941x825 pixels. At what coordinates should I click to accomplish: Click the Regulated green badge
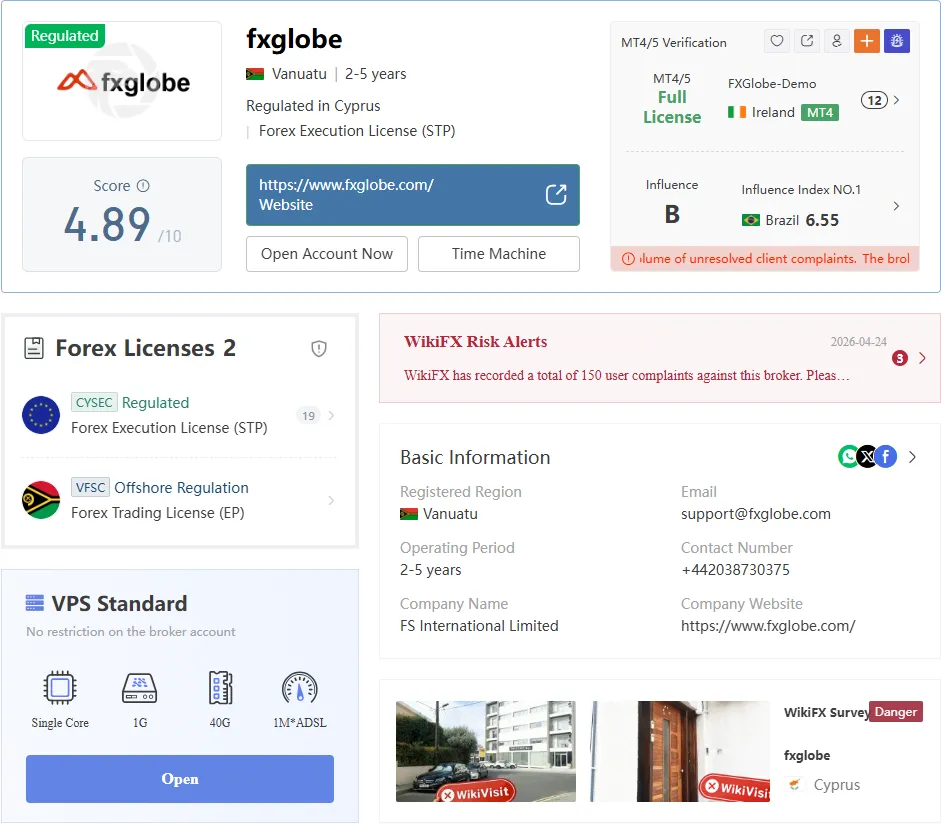click(x=65, y=35)
